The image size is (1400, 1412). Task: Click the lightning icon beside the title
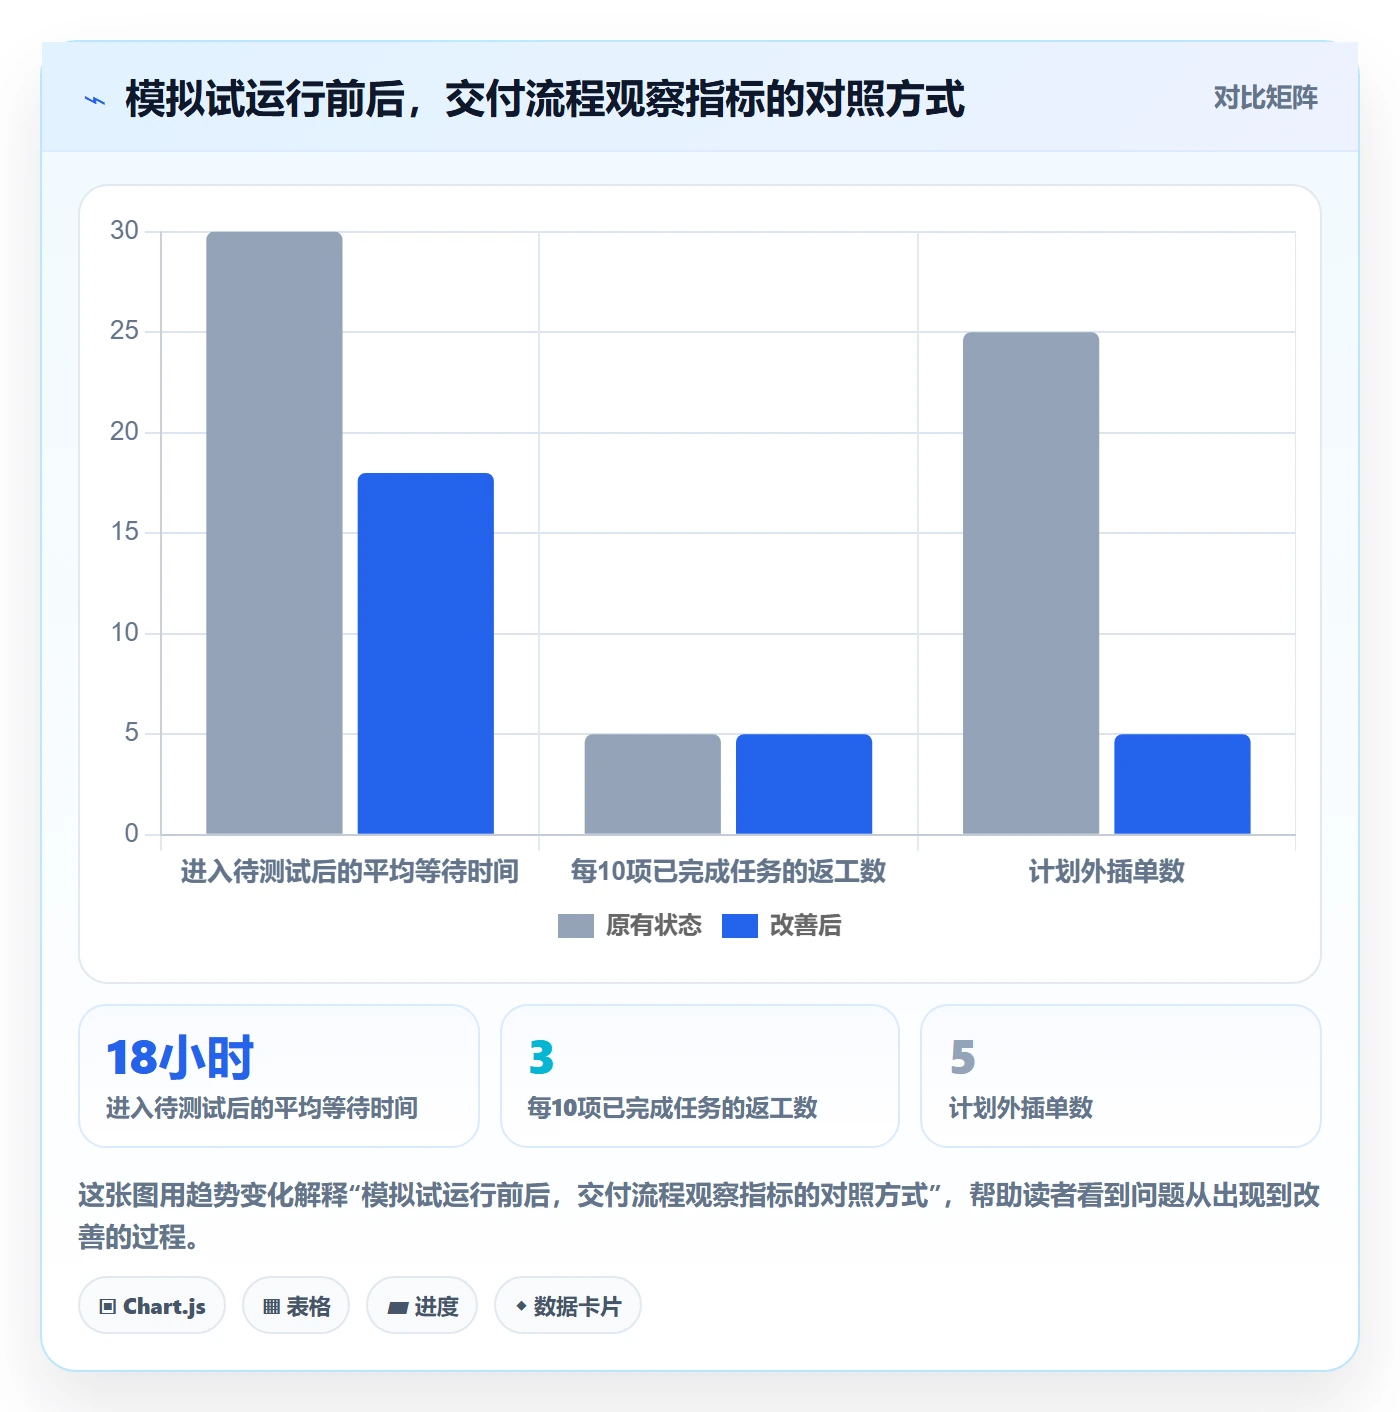click(x=95, y=100)
